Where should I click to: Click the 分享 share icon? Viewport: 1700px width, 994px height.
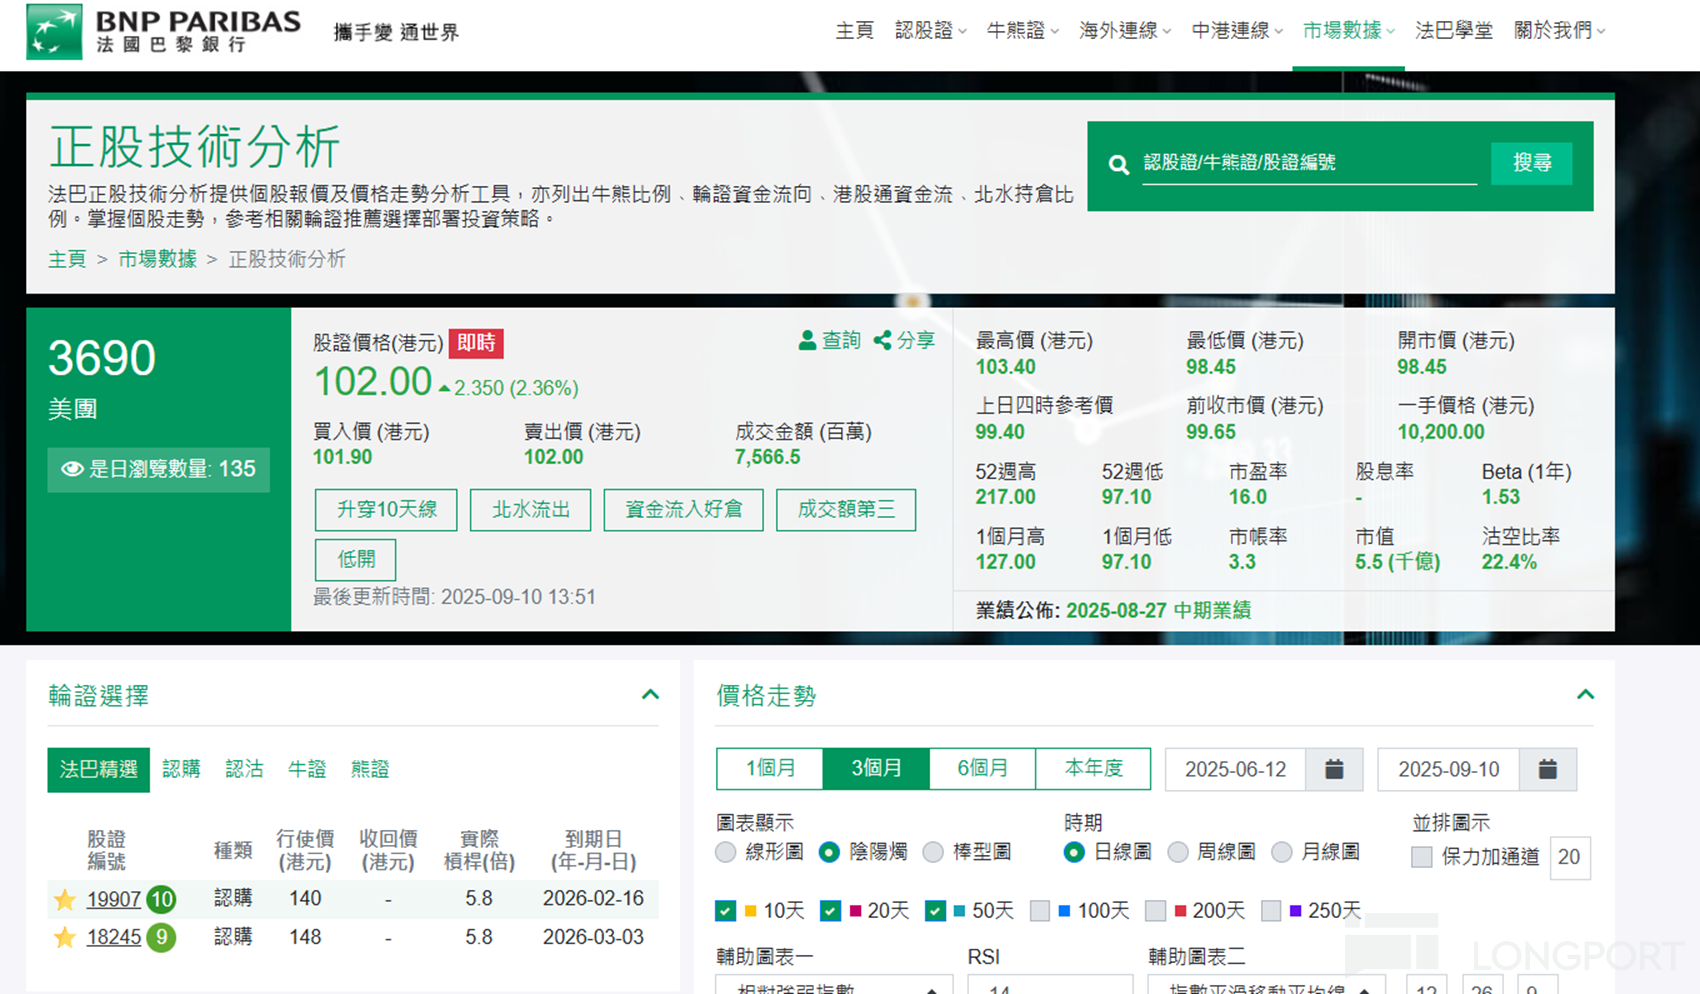click(x=882, y=341)
